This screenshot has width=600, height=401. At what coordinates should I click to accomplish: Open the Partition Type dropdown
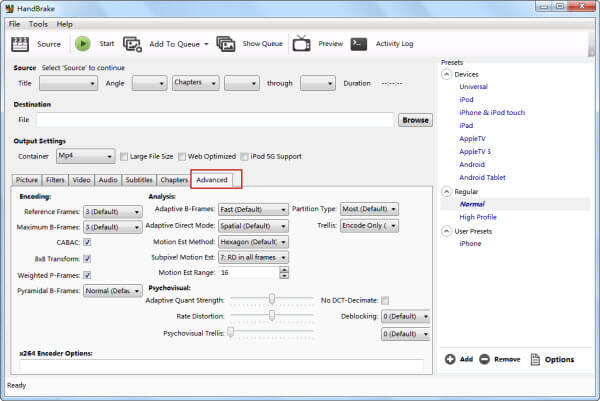pyautogui.click(x=369, y=209)
